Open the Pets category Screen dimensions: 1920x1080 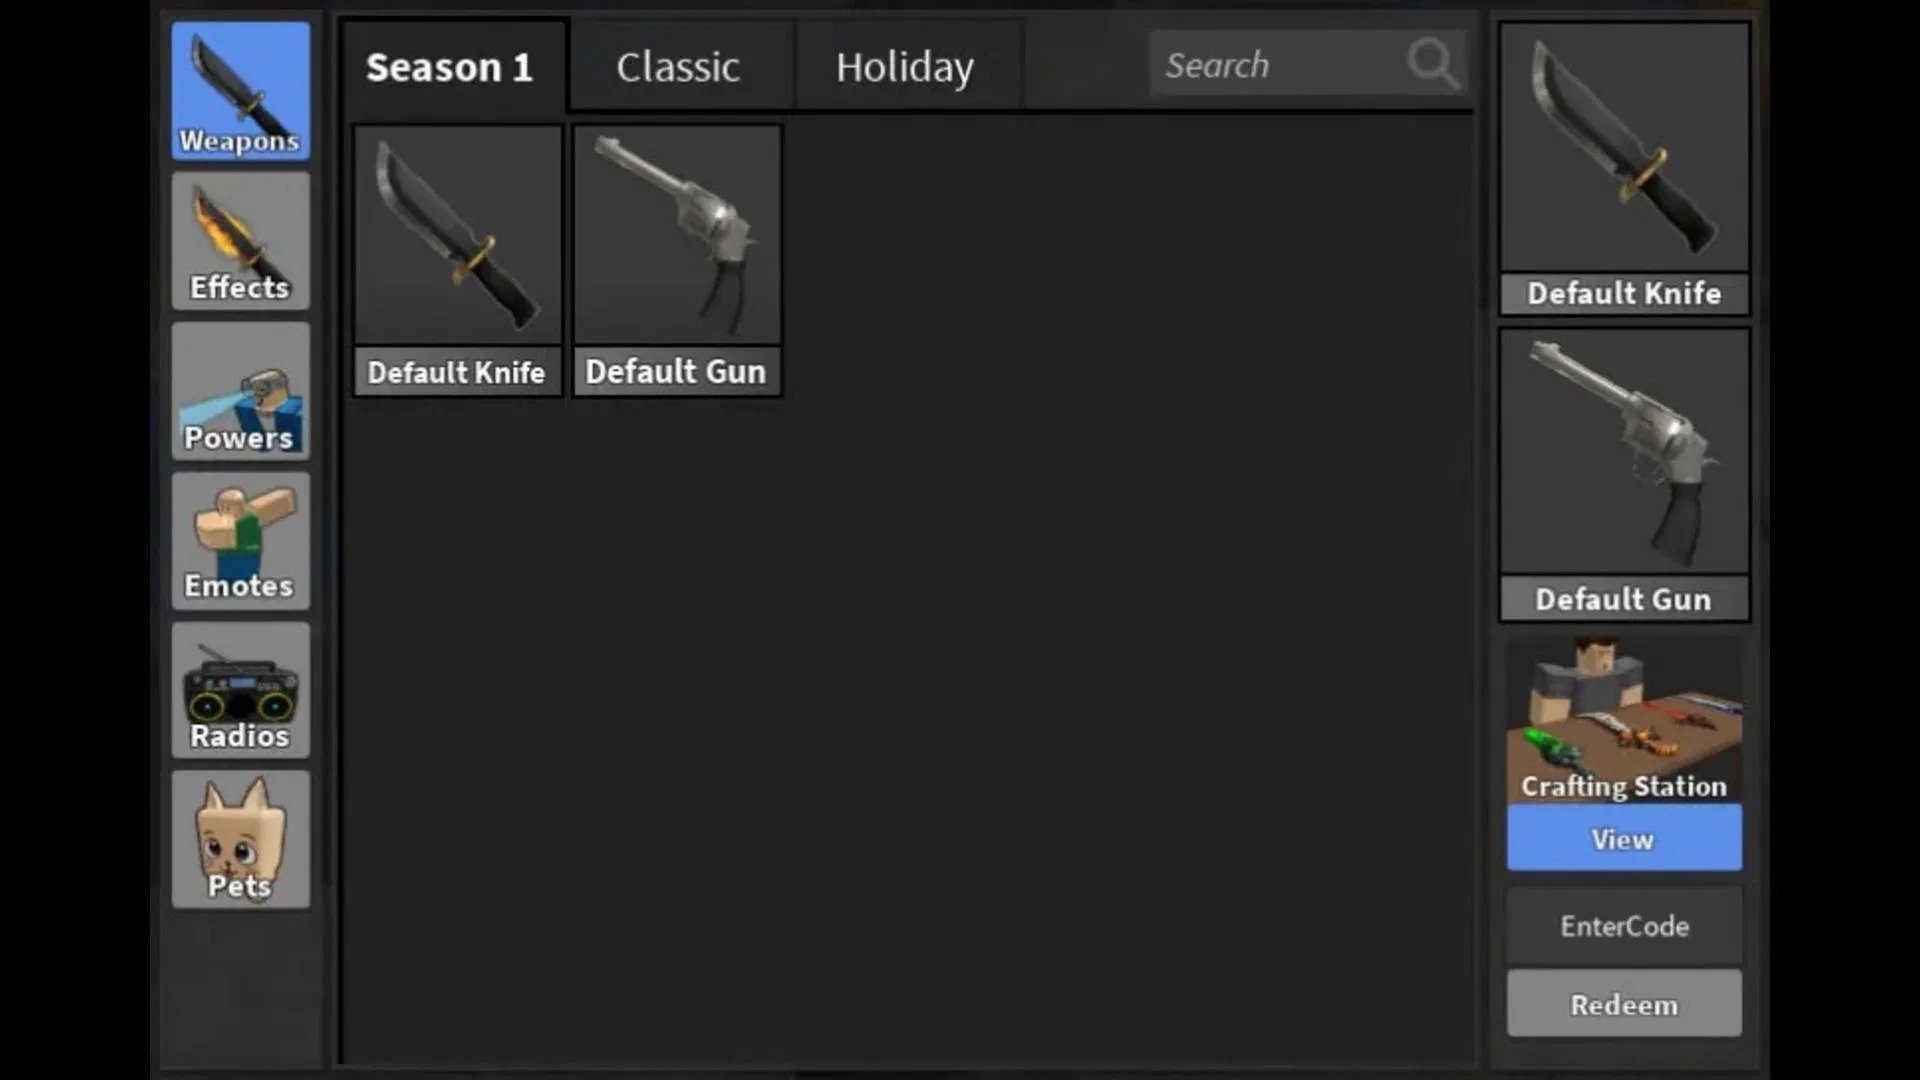tap(240, 839)
